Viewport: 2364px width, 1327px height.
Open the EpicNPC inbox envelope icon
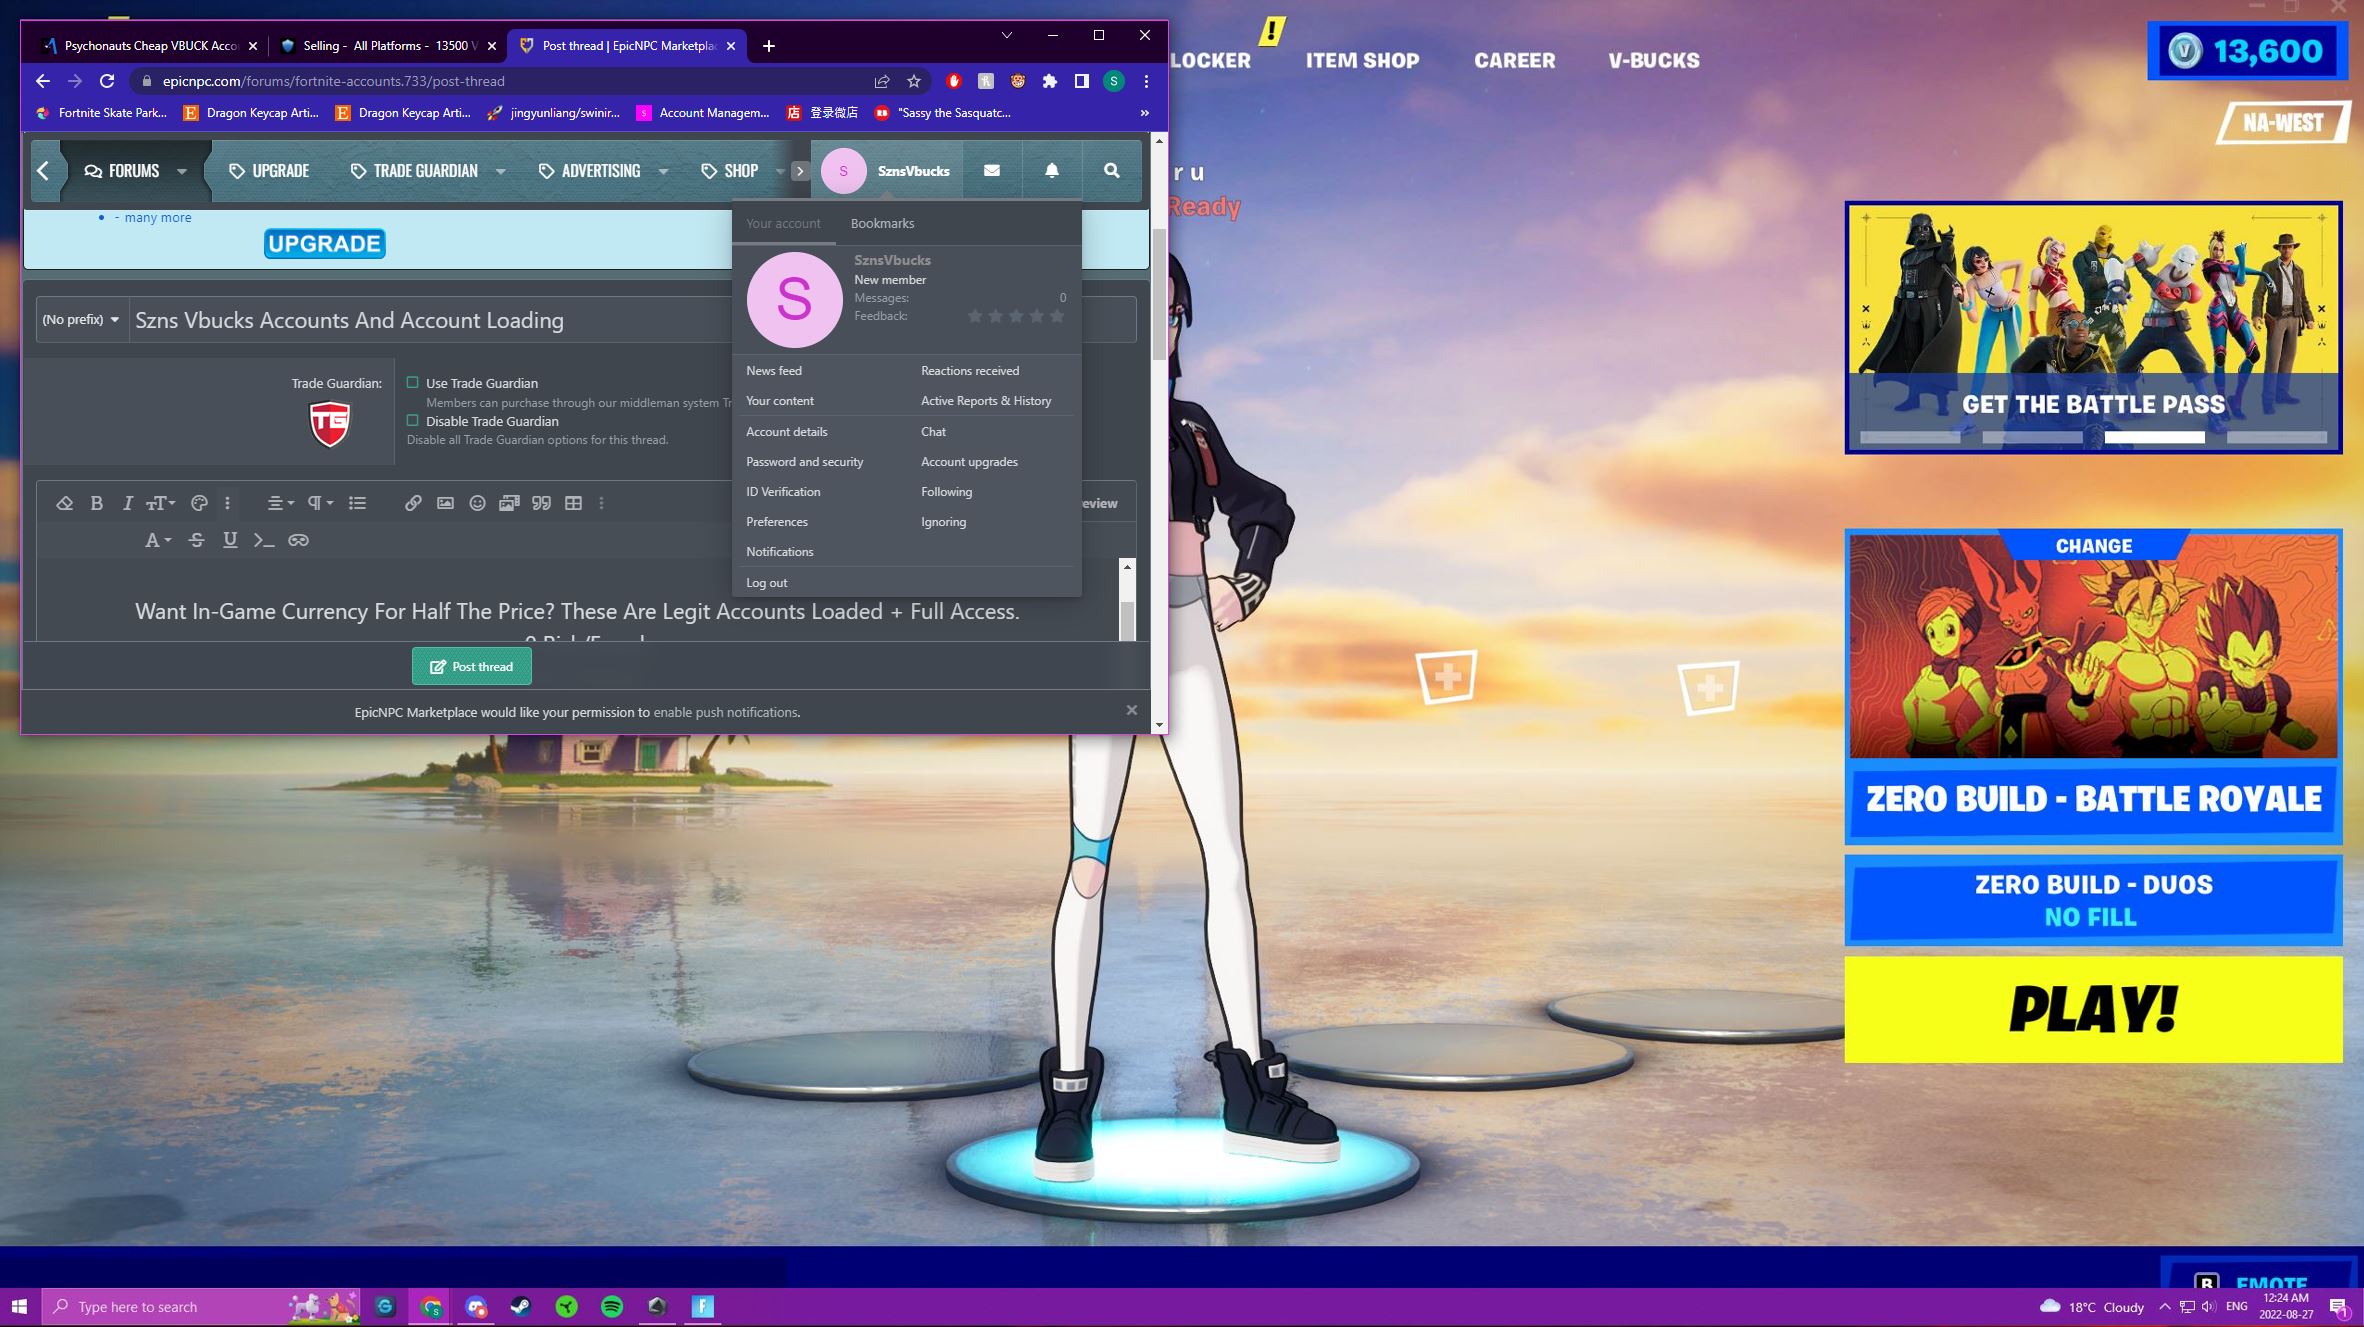pos(992,171)
